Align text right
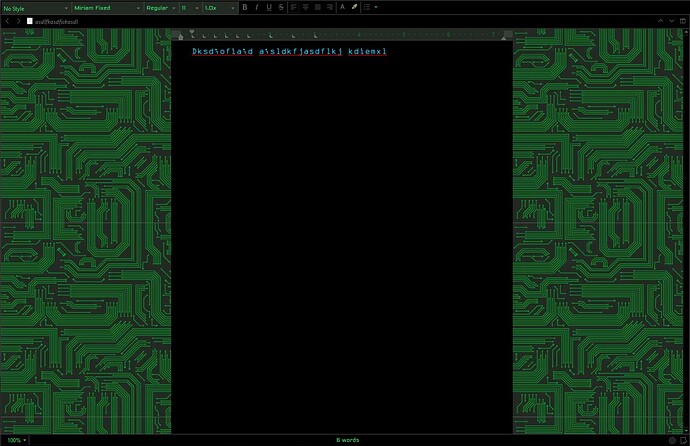The width and height of the screenshot is (690, 446). [330, 7]
